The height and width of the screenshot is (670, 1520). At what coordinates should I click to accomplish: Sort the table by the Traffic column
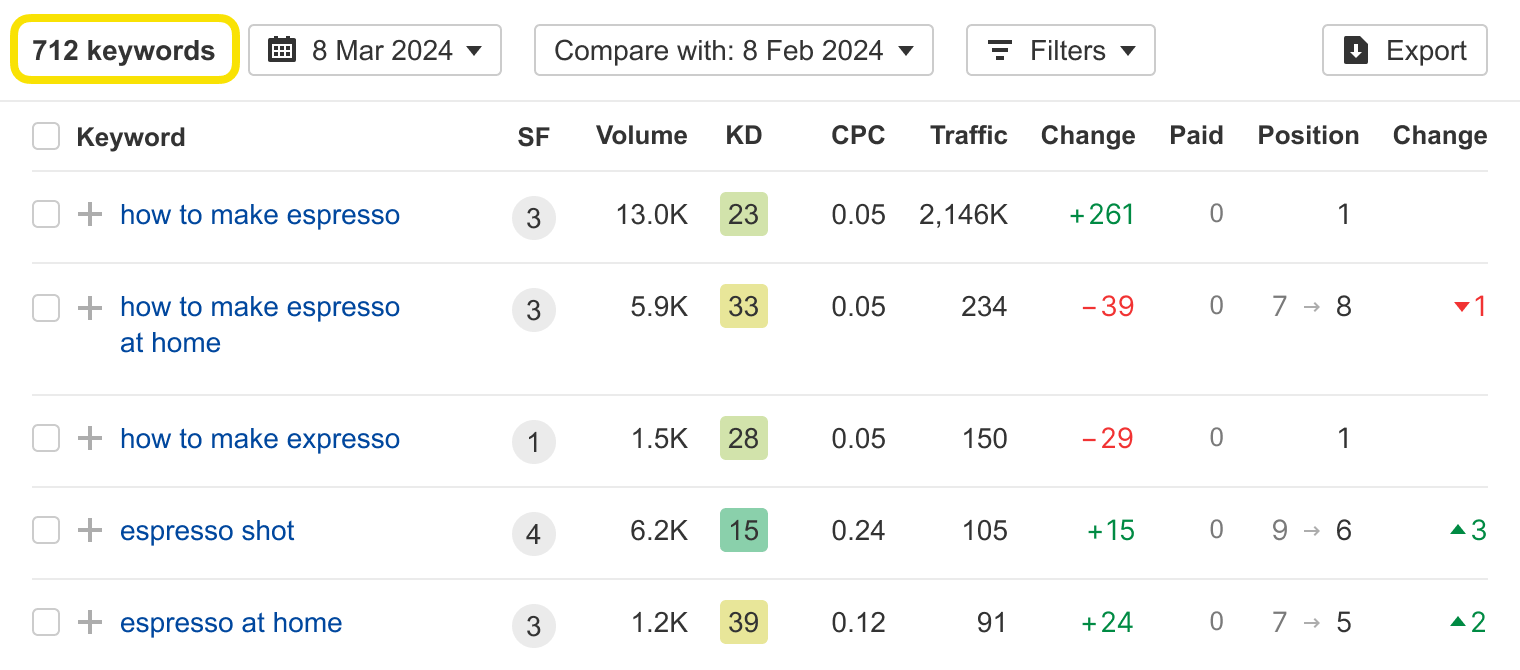click(x=968, y=136)
